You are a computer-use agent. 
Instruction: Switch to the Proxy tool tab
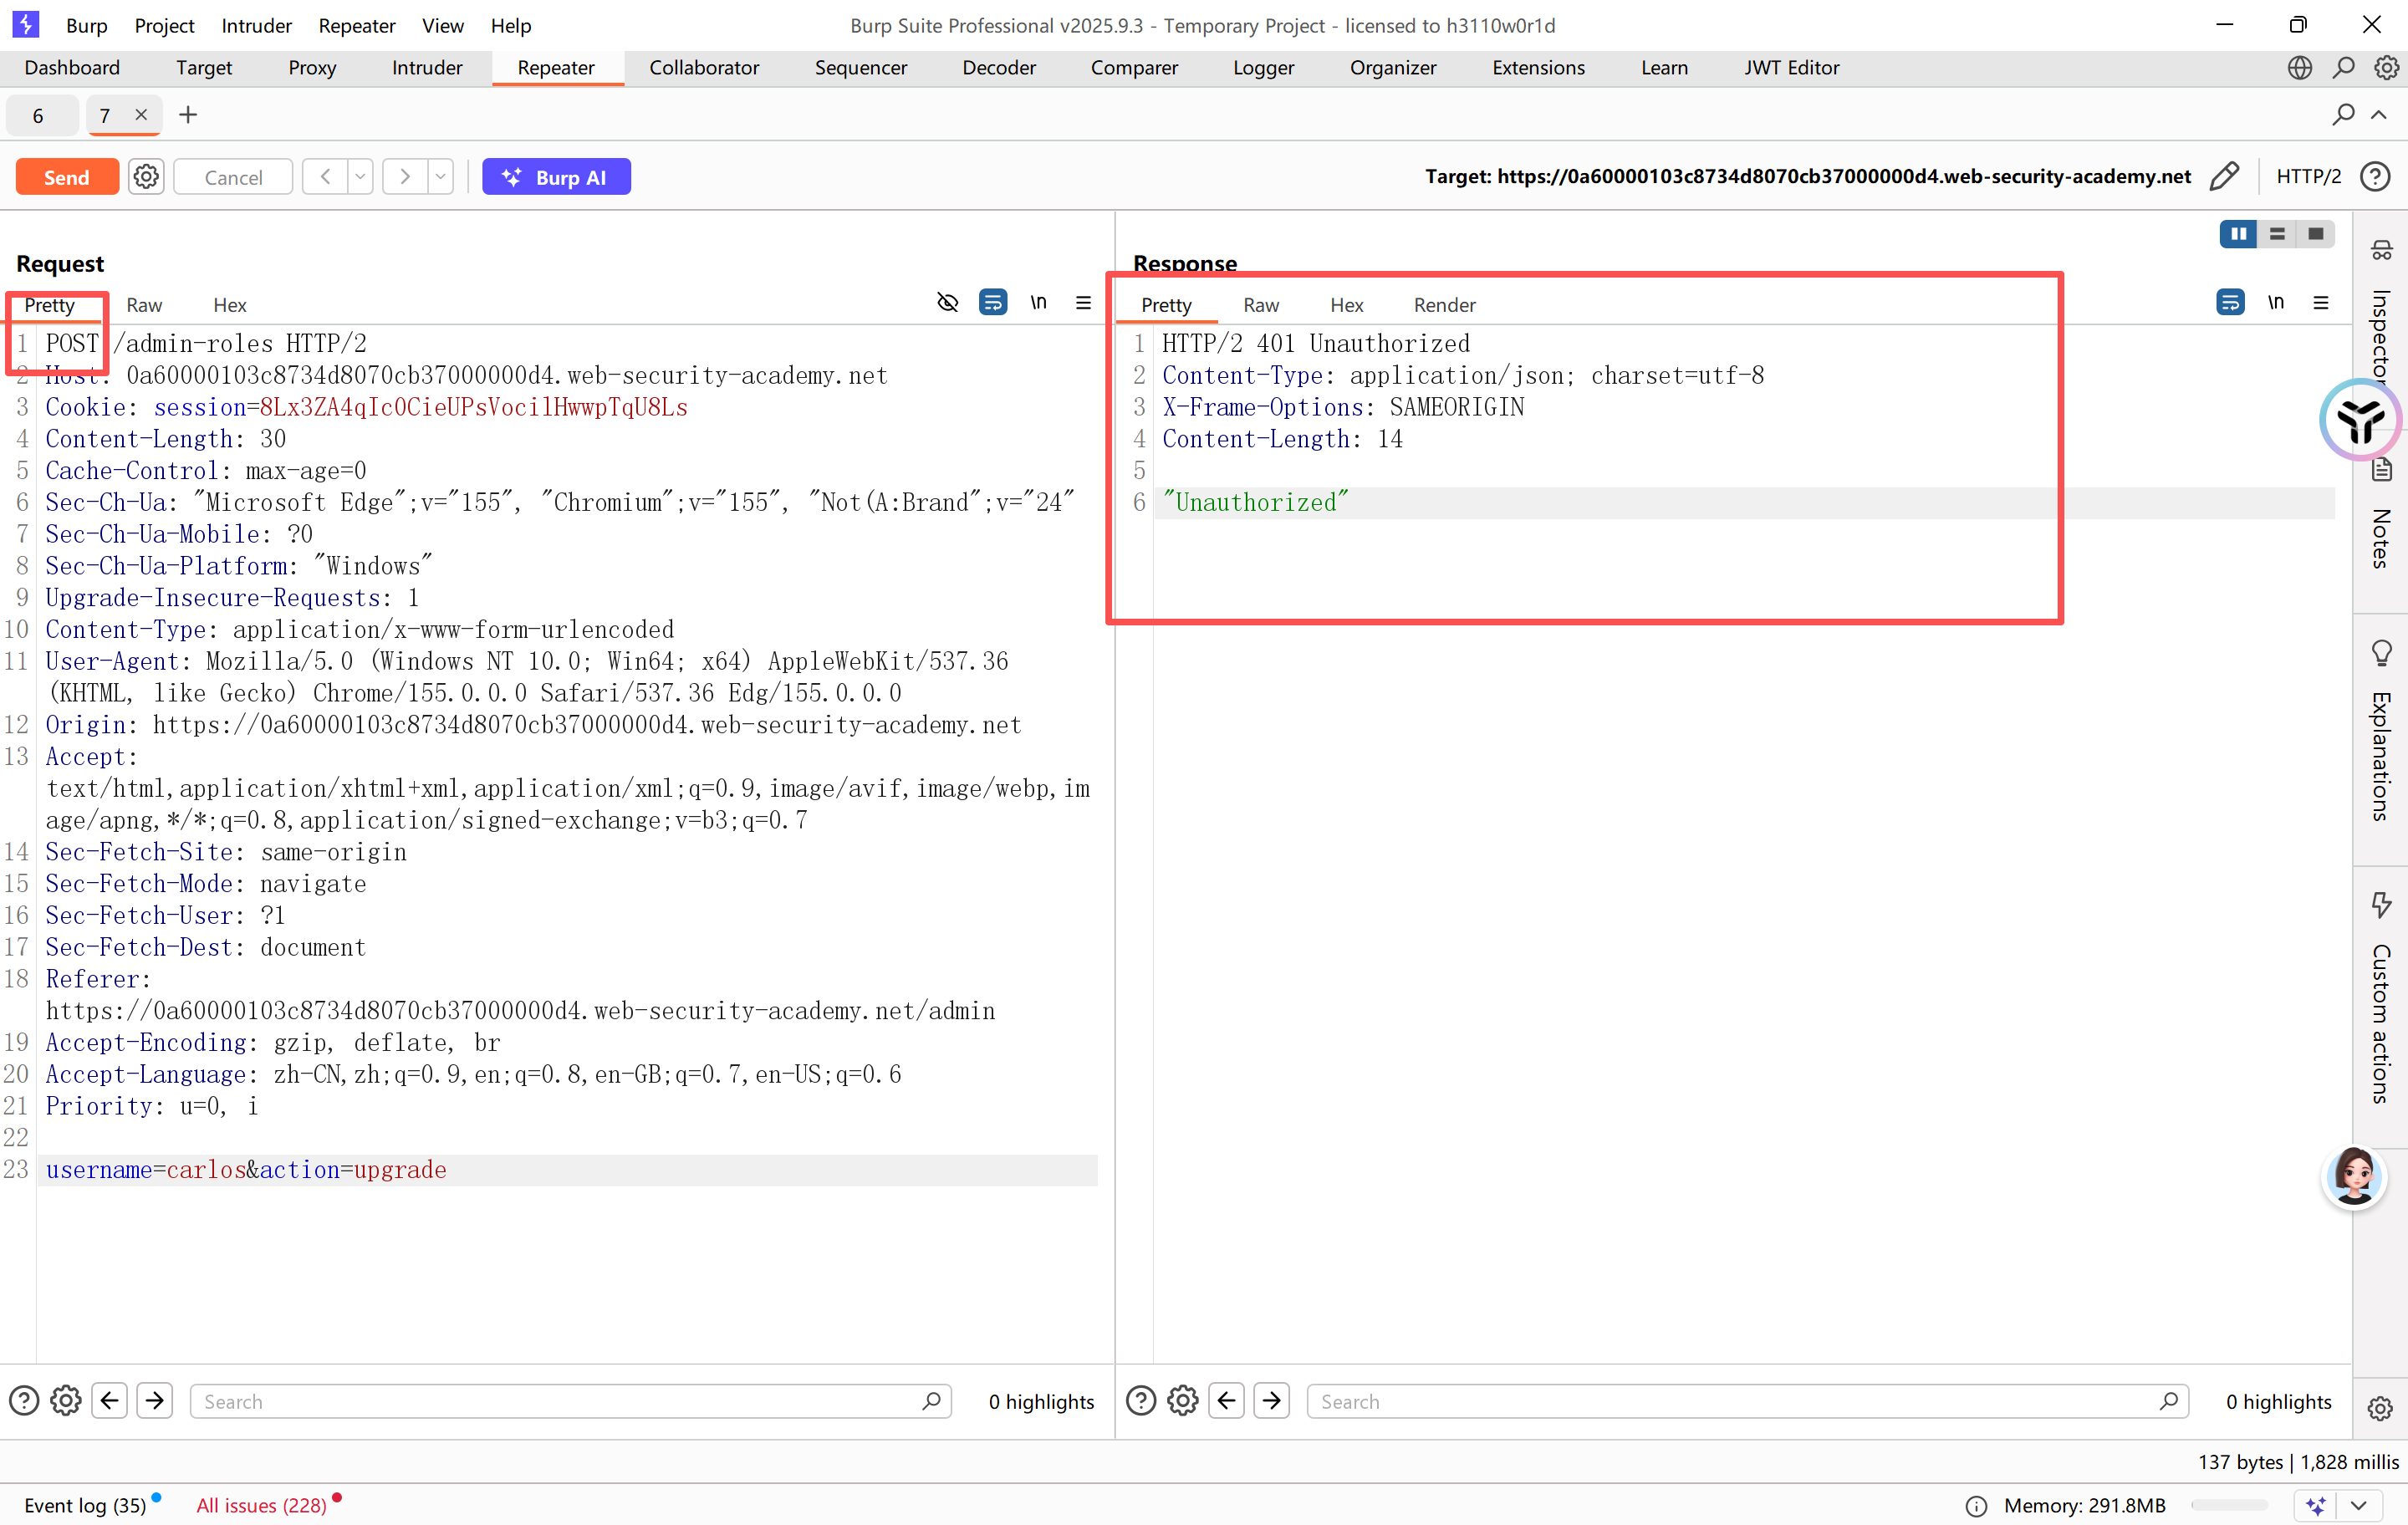(312, 68)
